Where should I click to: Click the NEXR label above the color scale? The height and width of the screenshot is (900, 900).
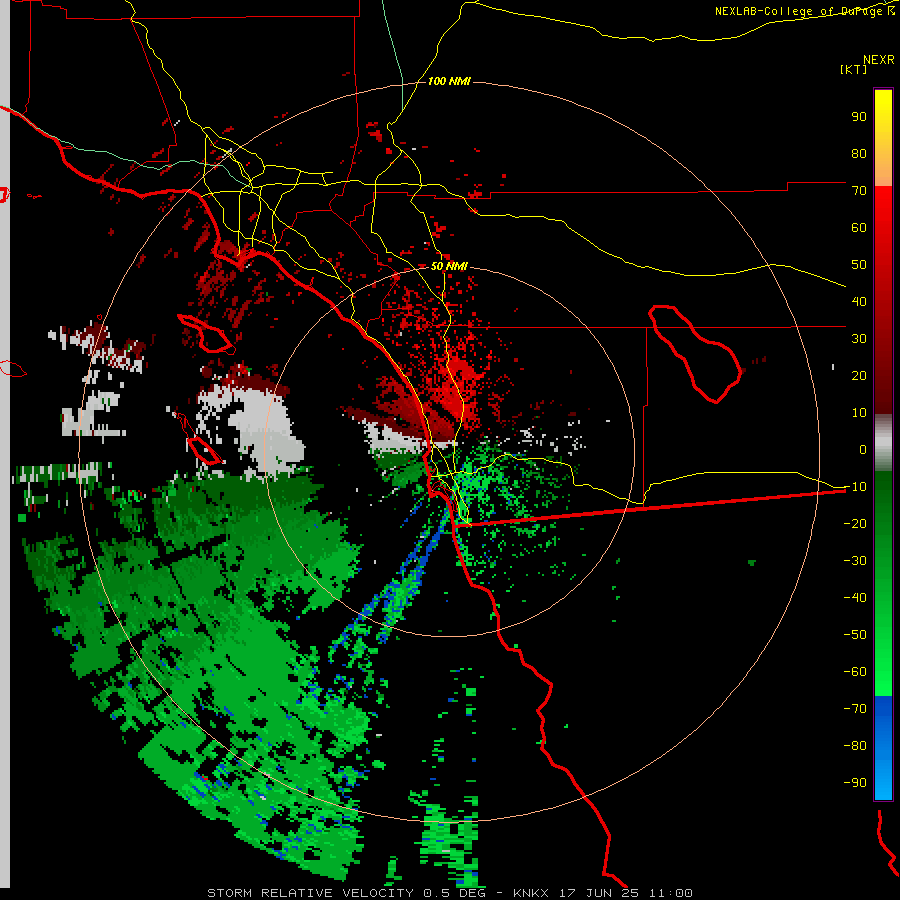pyautogui.click(x=879, y=60)
